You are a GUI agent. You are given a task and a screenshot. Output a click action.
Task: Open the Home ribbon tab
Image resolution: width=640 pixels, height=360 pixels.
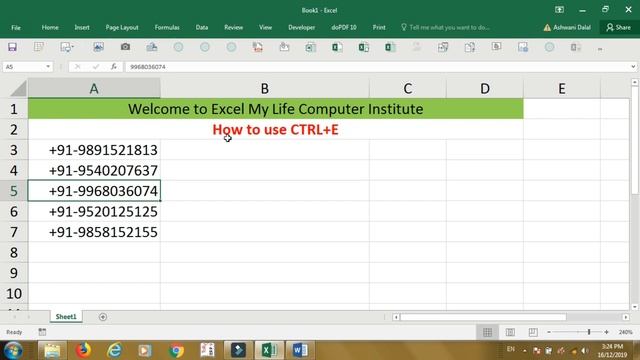tap(50, 27)
